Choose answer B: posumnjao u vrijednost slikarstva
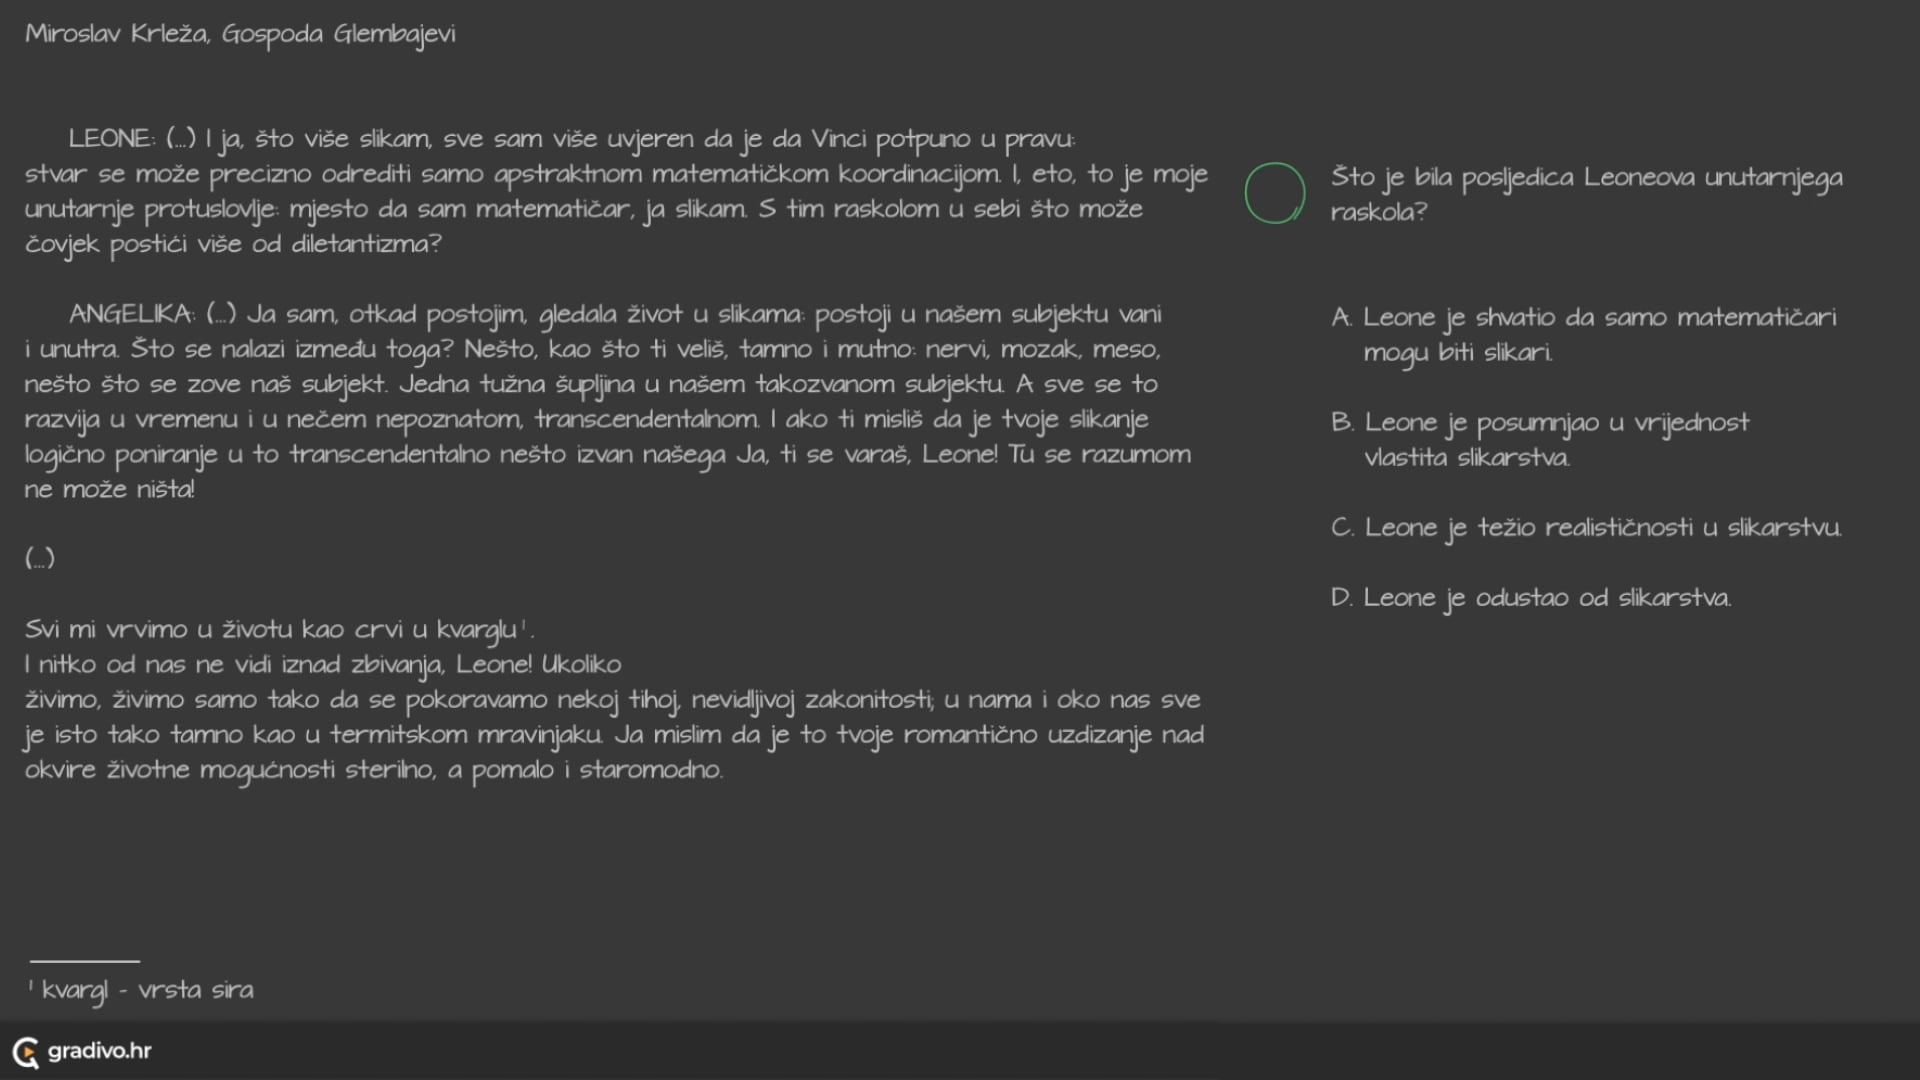 pos(1556,439)
